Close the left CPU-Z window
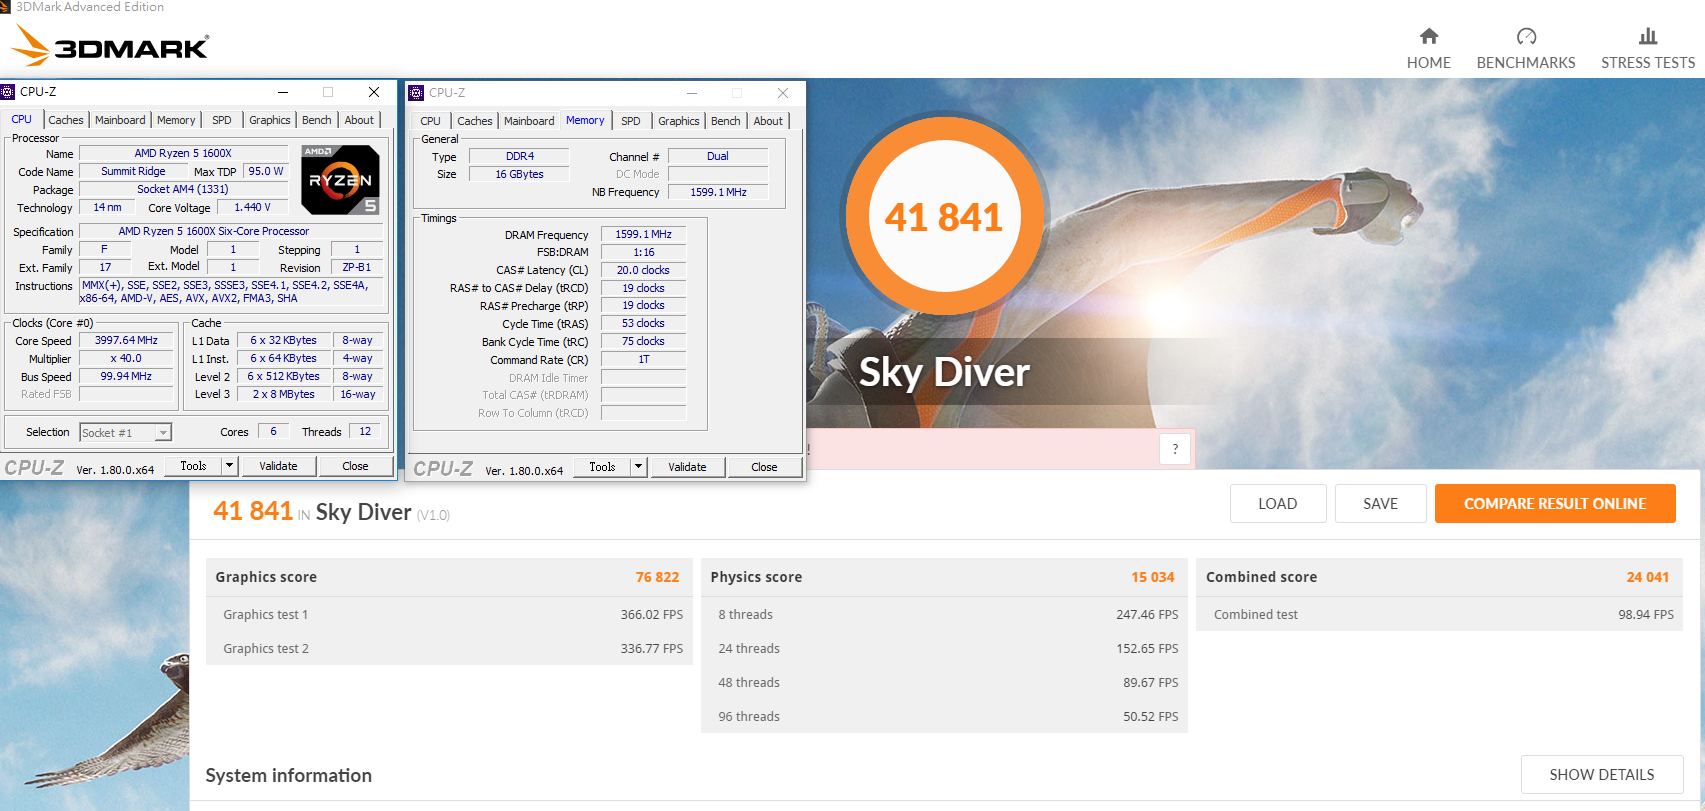Viewport: 1705px width, 811px height. (373, 92)
